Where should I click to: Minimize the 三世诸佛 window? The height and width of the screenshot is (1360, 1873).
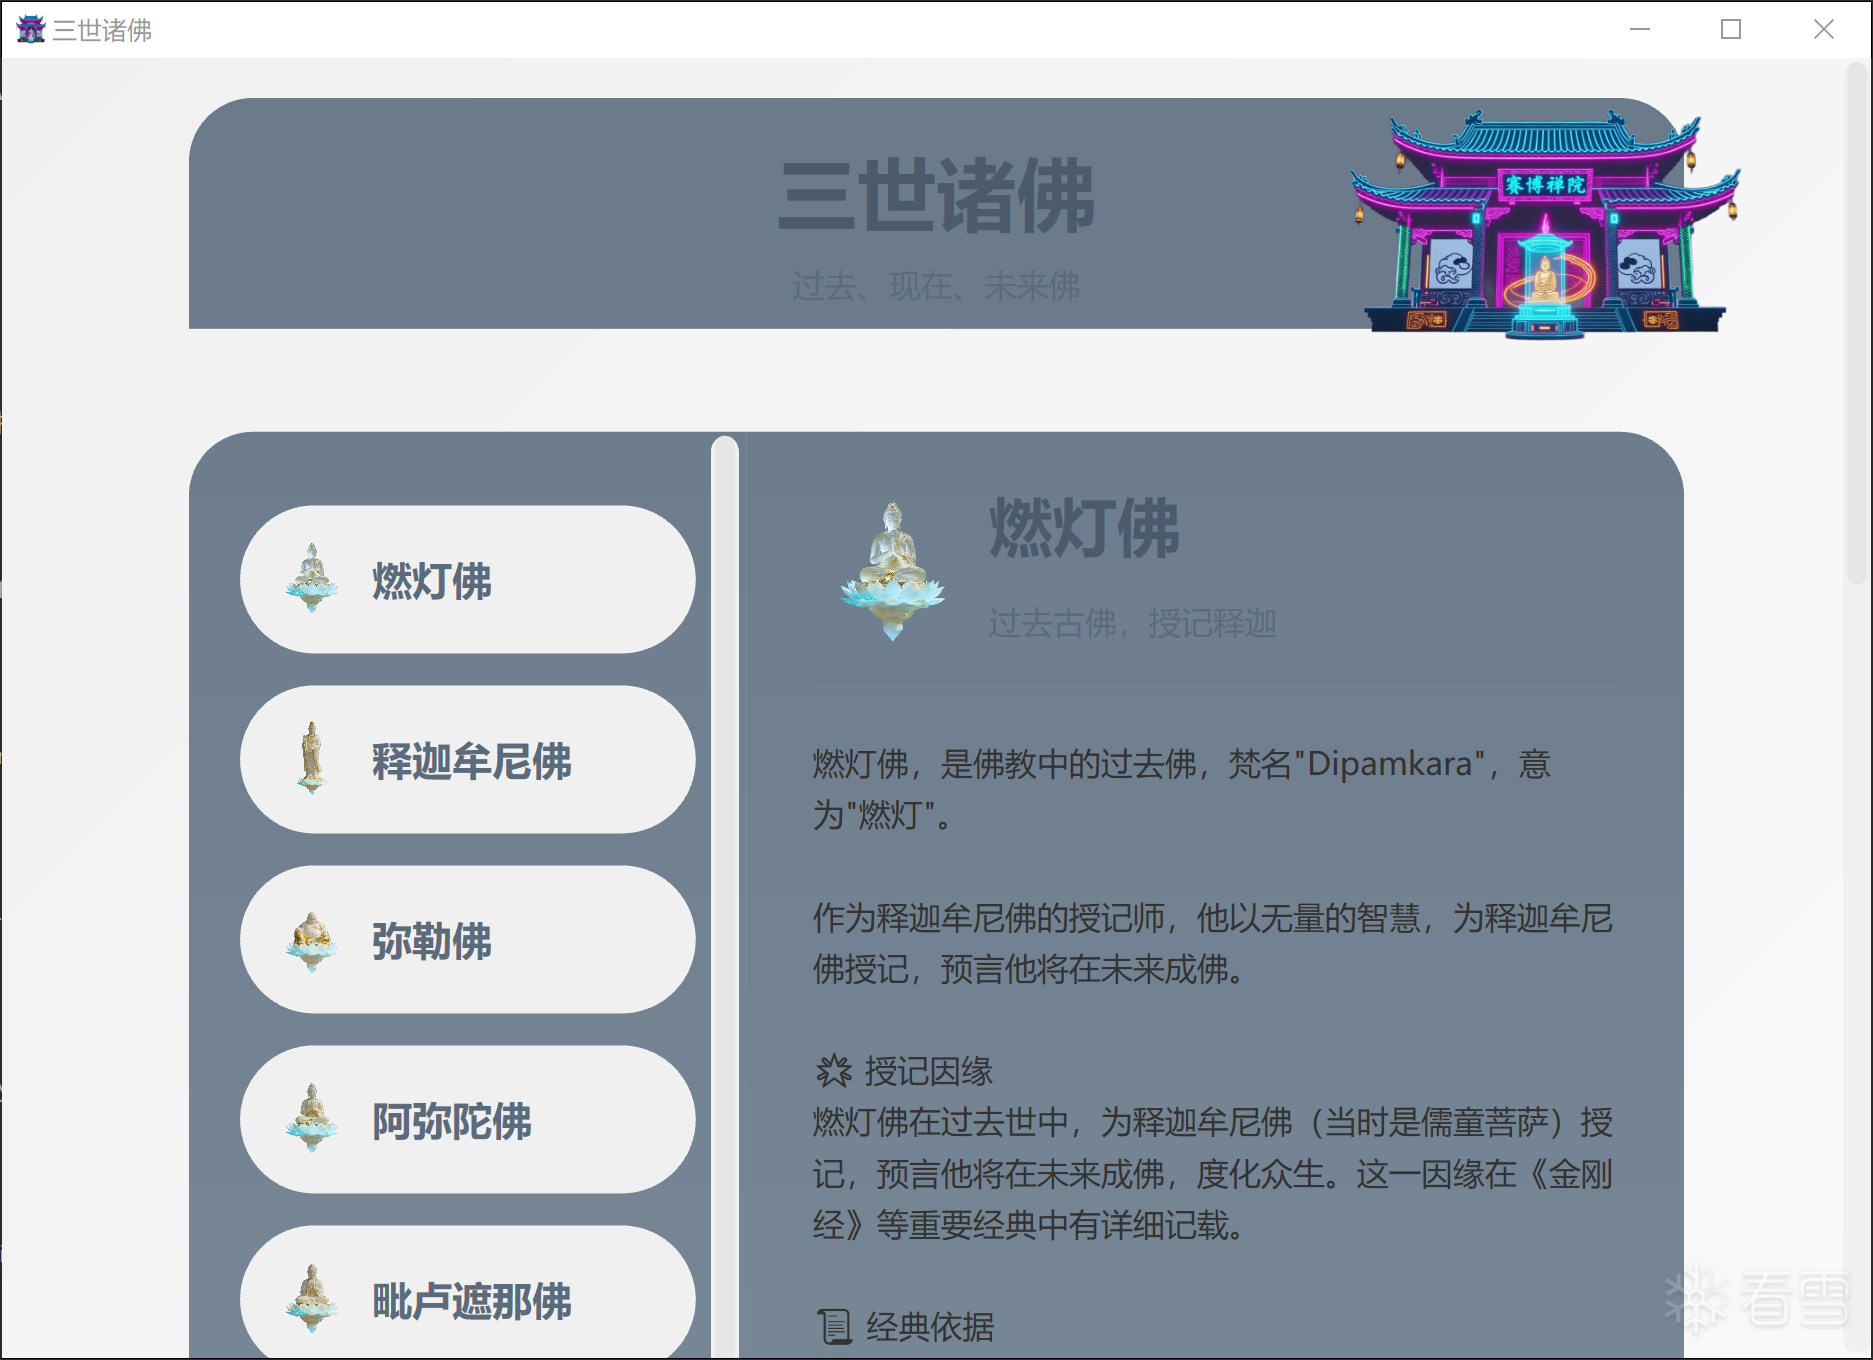click(x=1640, y=30)
